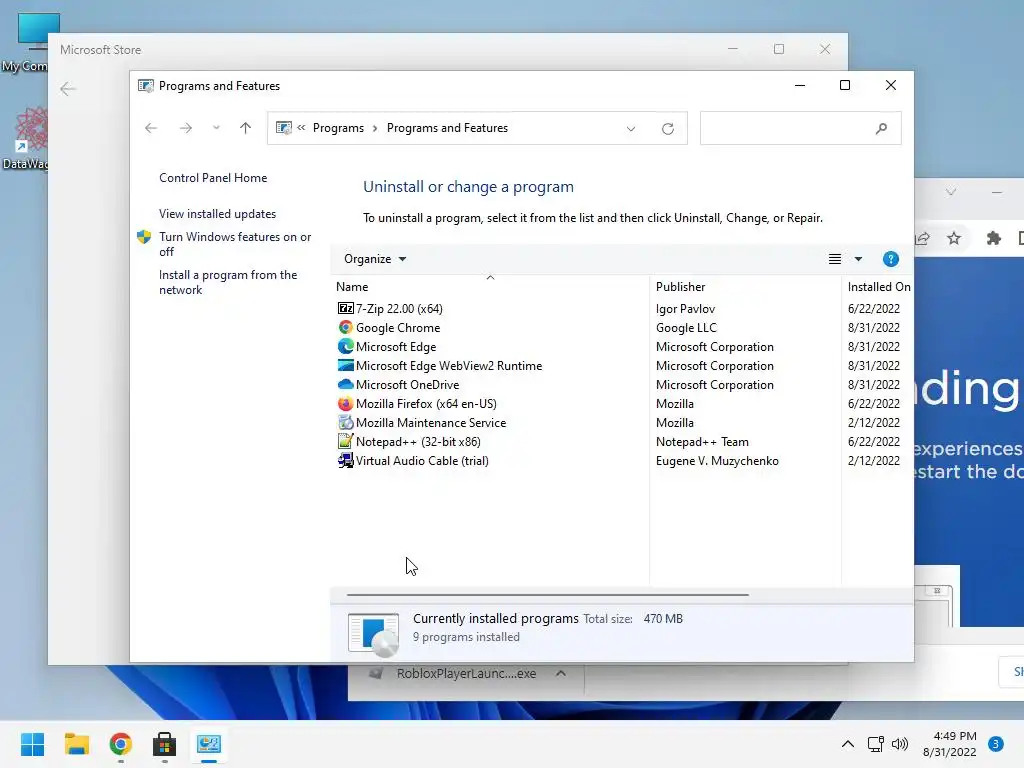1024x768 pixels.
Task: Open Control Panel Home link
Action: click(213, 178)
